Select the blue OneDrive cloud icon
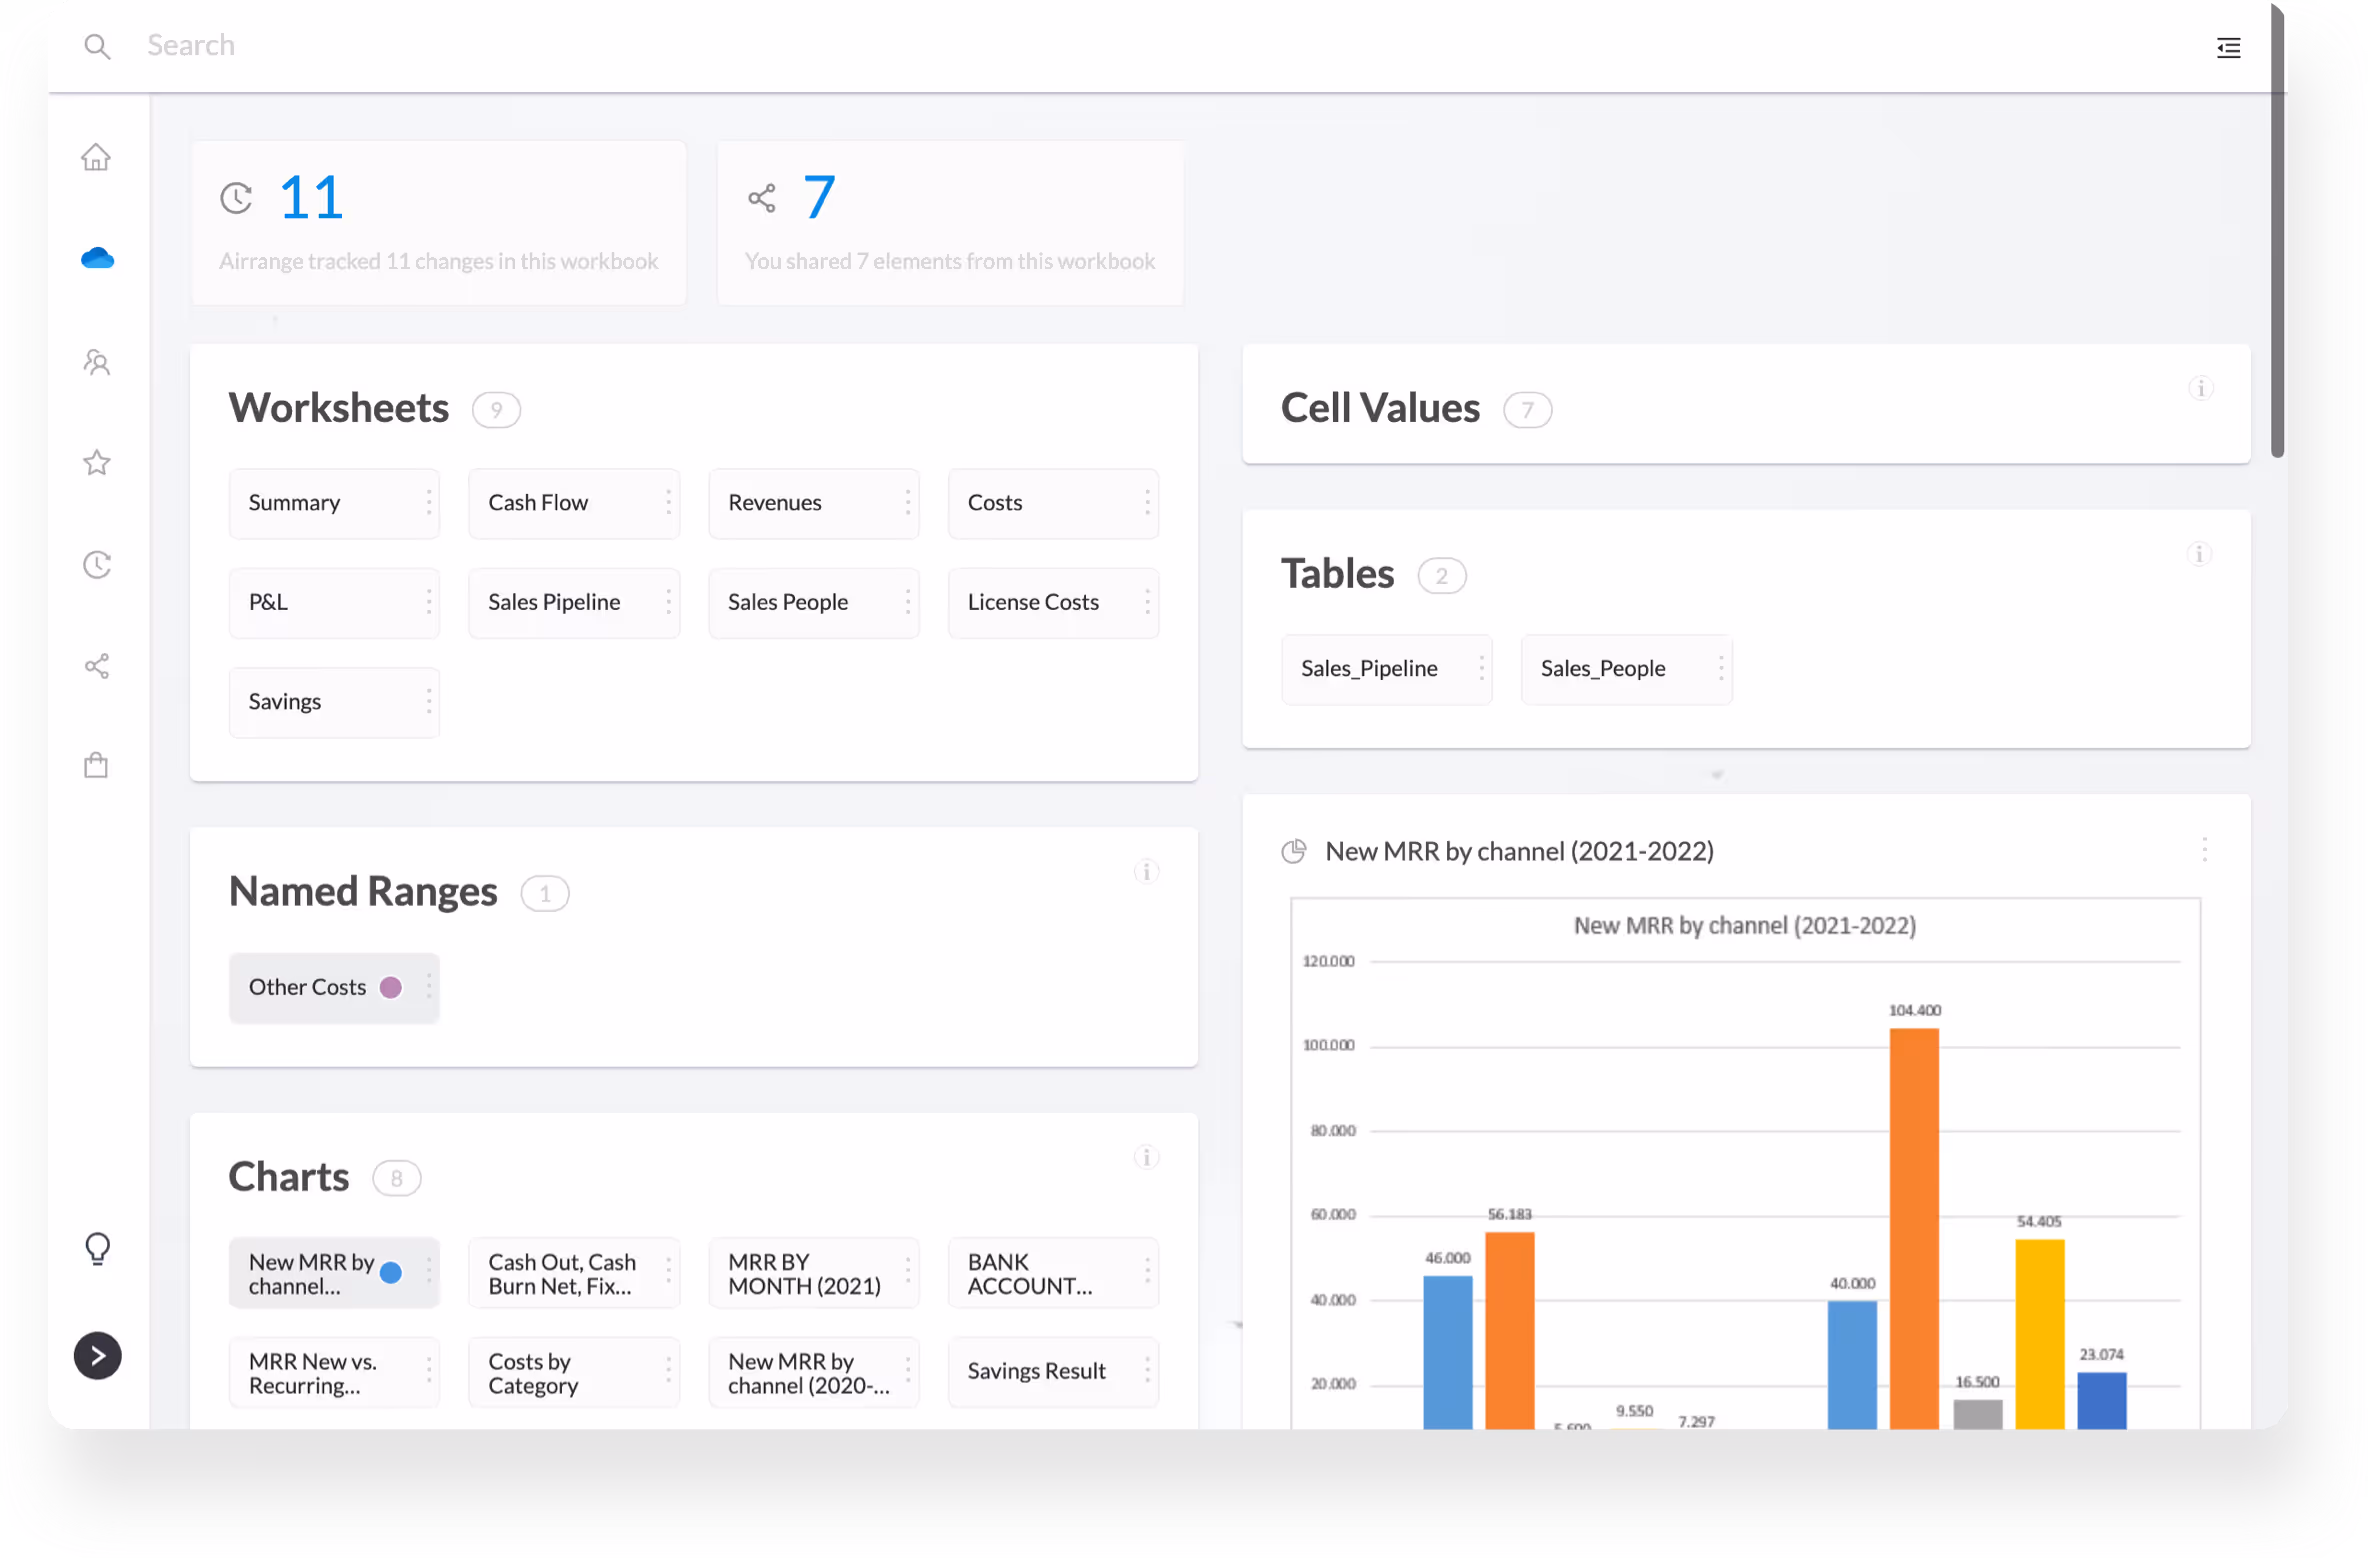The height and width of the screenshot is (1558, 2368). 97,259
